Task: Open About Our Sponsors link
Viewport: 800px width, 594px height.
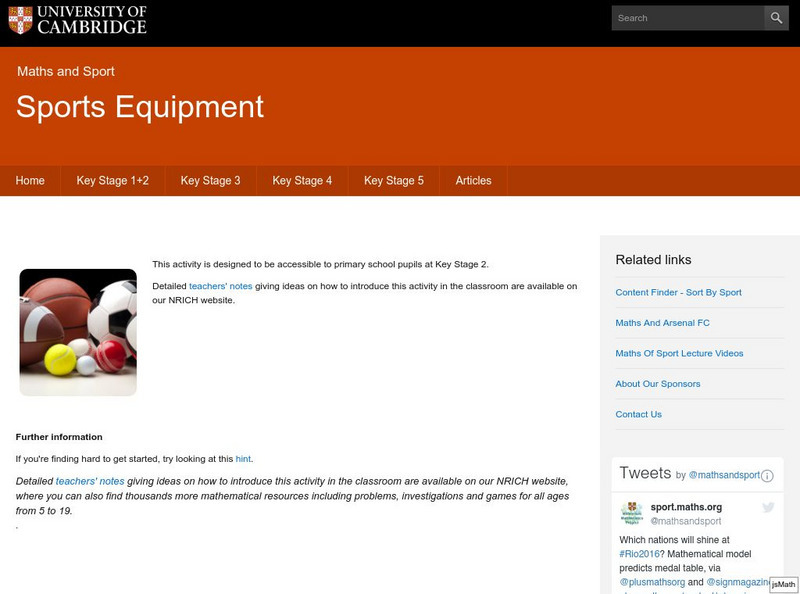Action: click(658, 384)
